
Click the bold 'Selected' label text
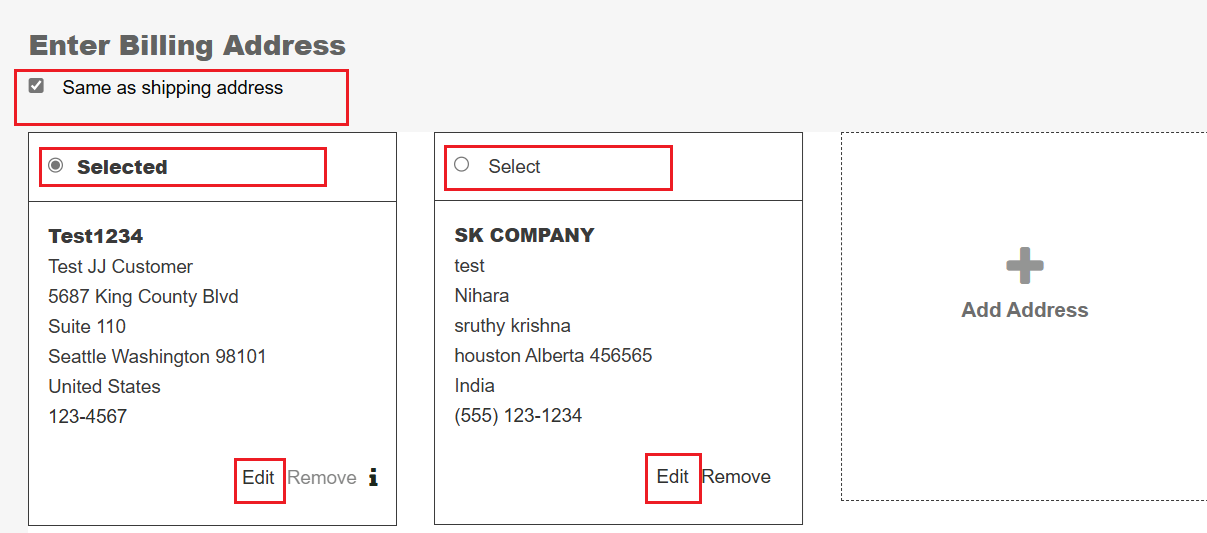122,167
